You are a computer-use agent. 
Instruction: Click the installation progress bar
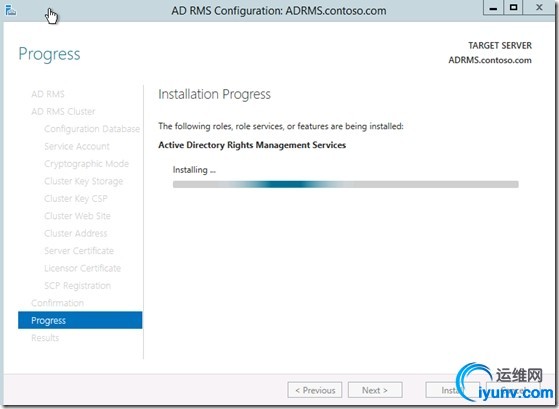point(345,184)
